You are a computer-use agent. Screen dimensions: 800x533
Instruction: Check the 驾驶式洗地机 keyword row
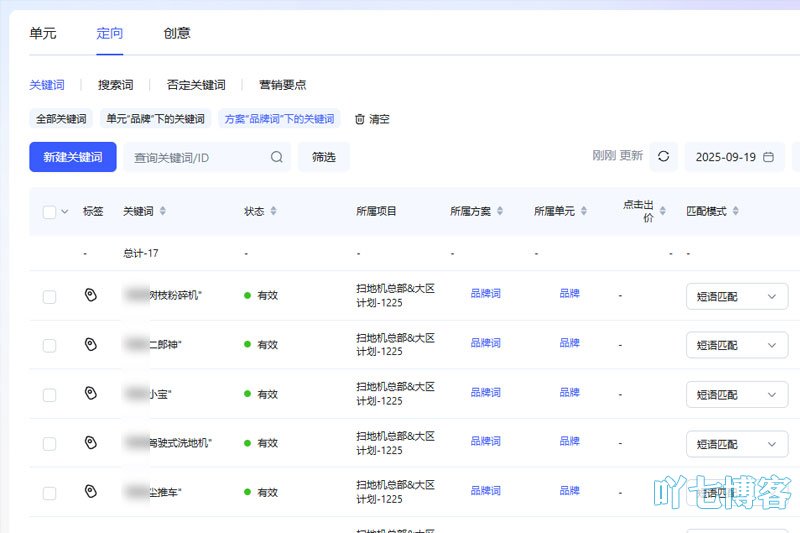pyautogui.click(x=49, y=444)
